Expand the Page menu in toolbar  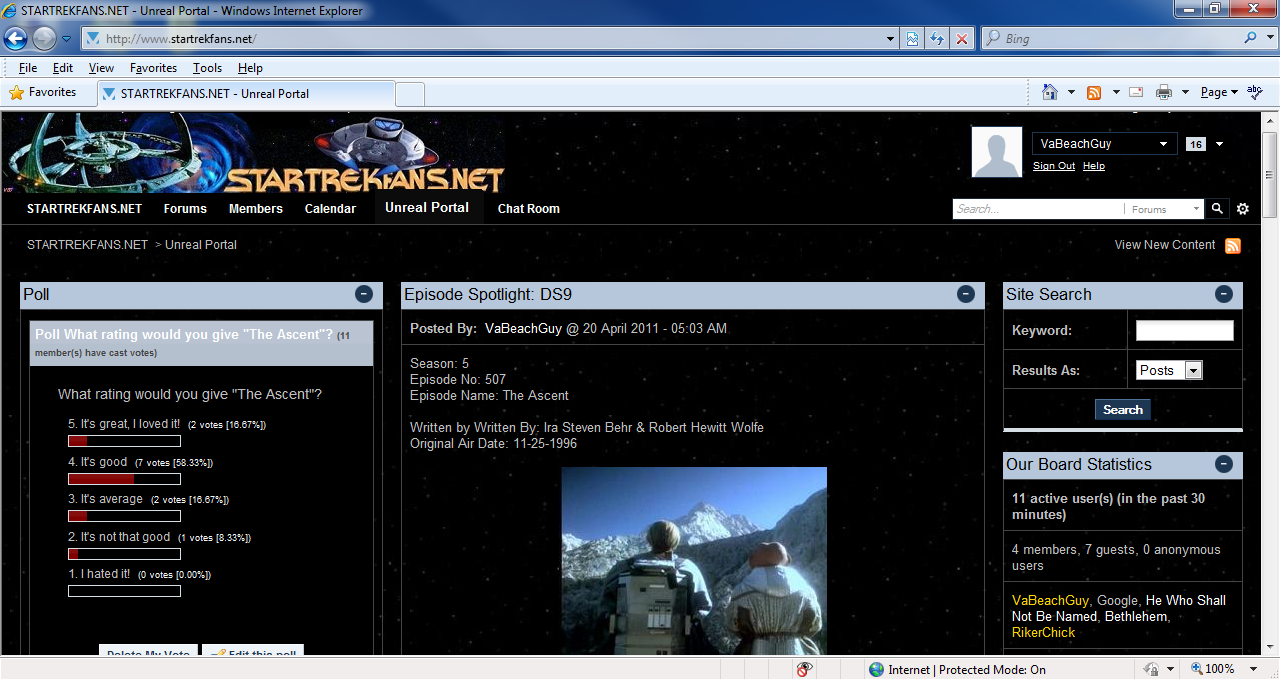1219,92
